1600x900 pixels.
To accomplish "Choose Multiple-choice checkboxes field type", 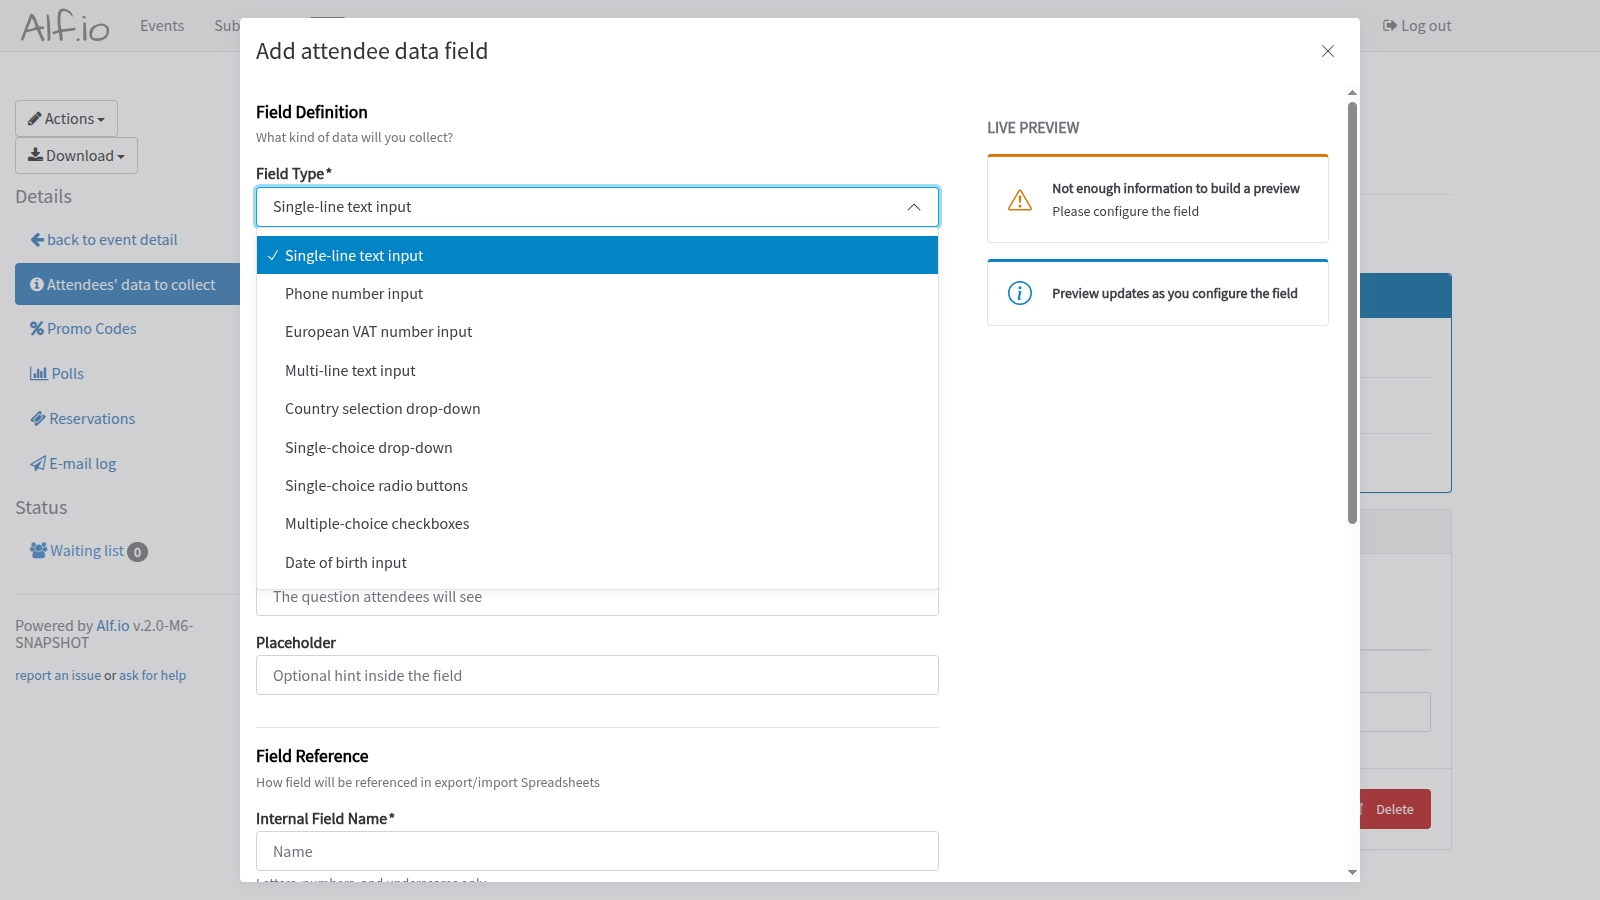I will (377, 524).
